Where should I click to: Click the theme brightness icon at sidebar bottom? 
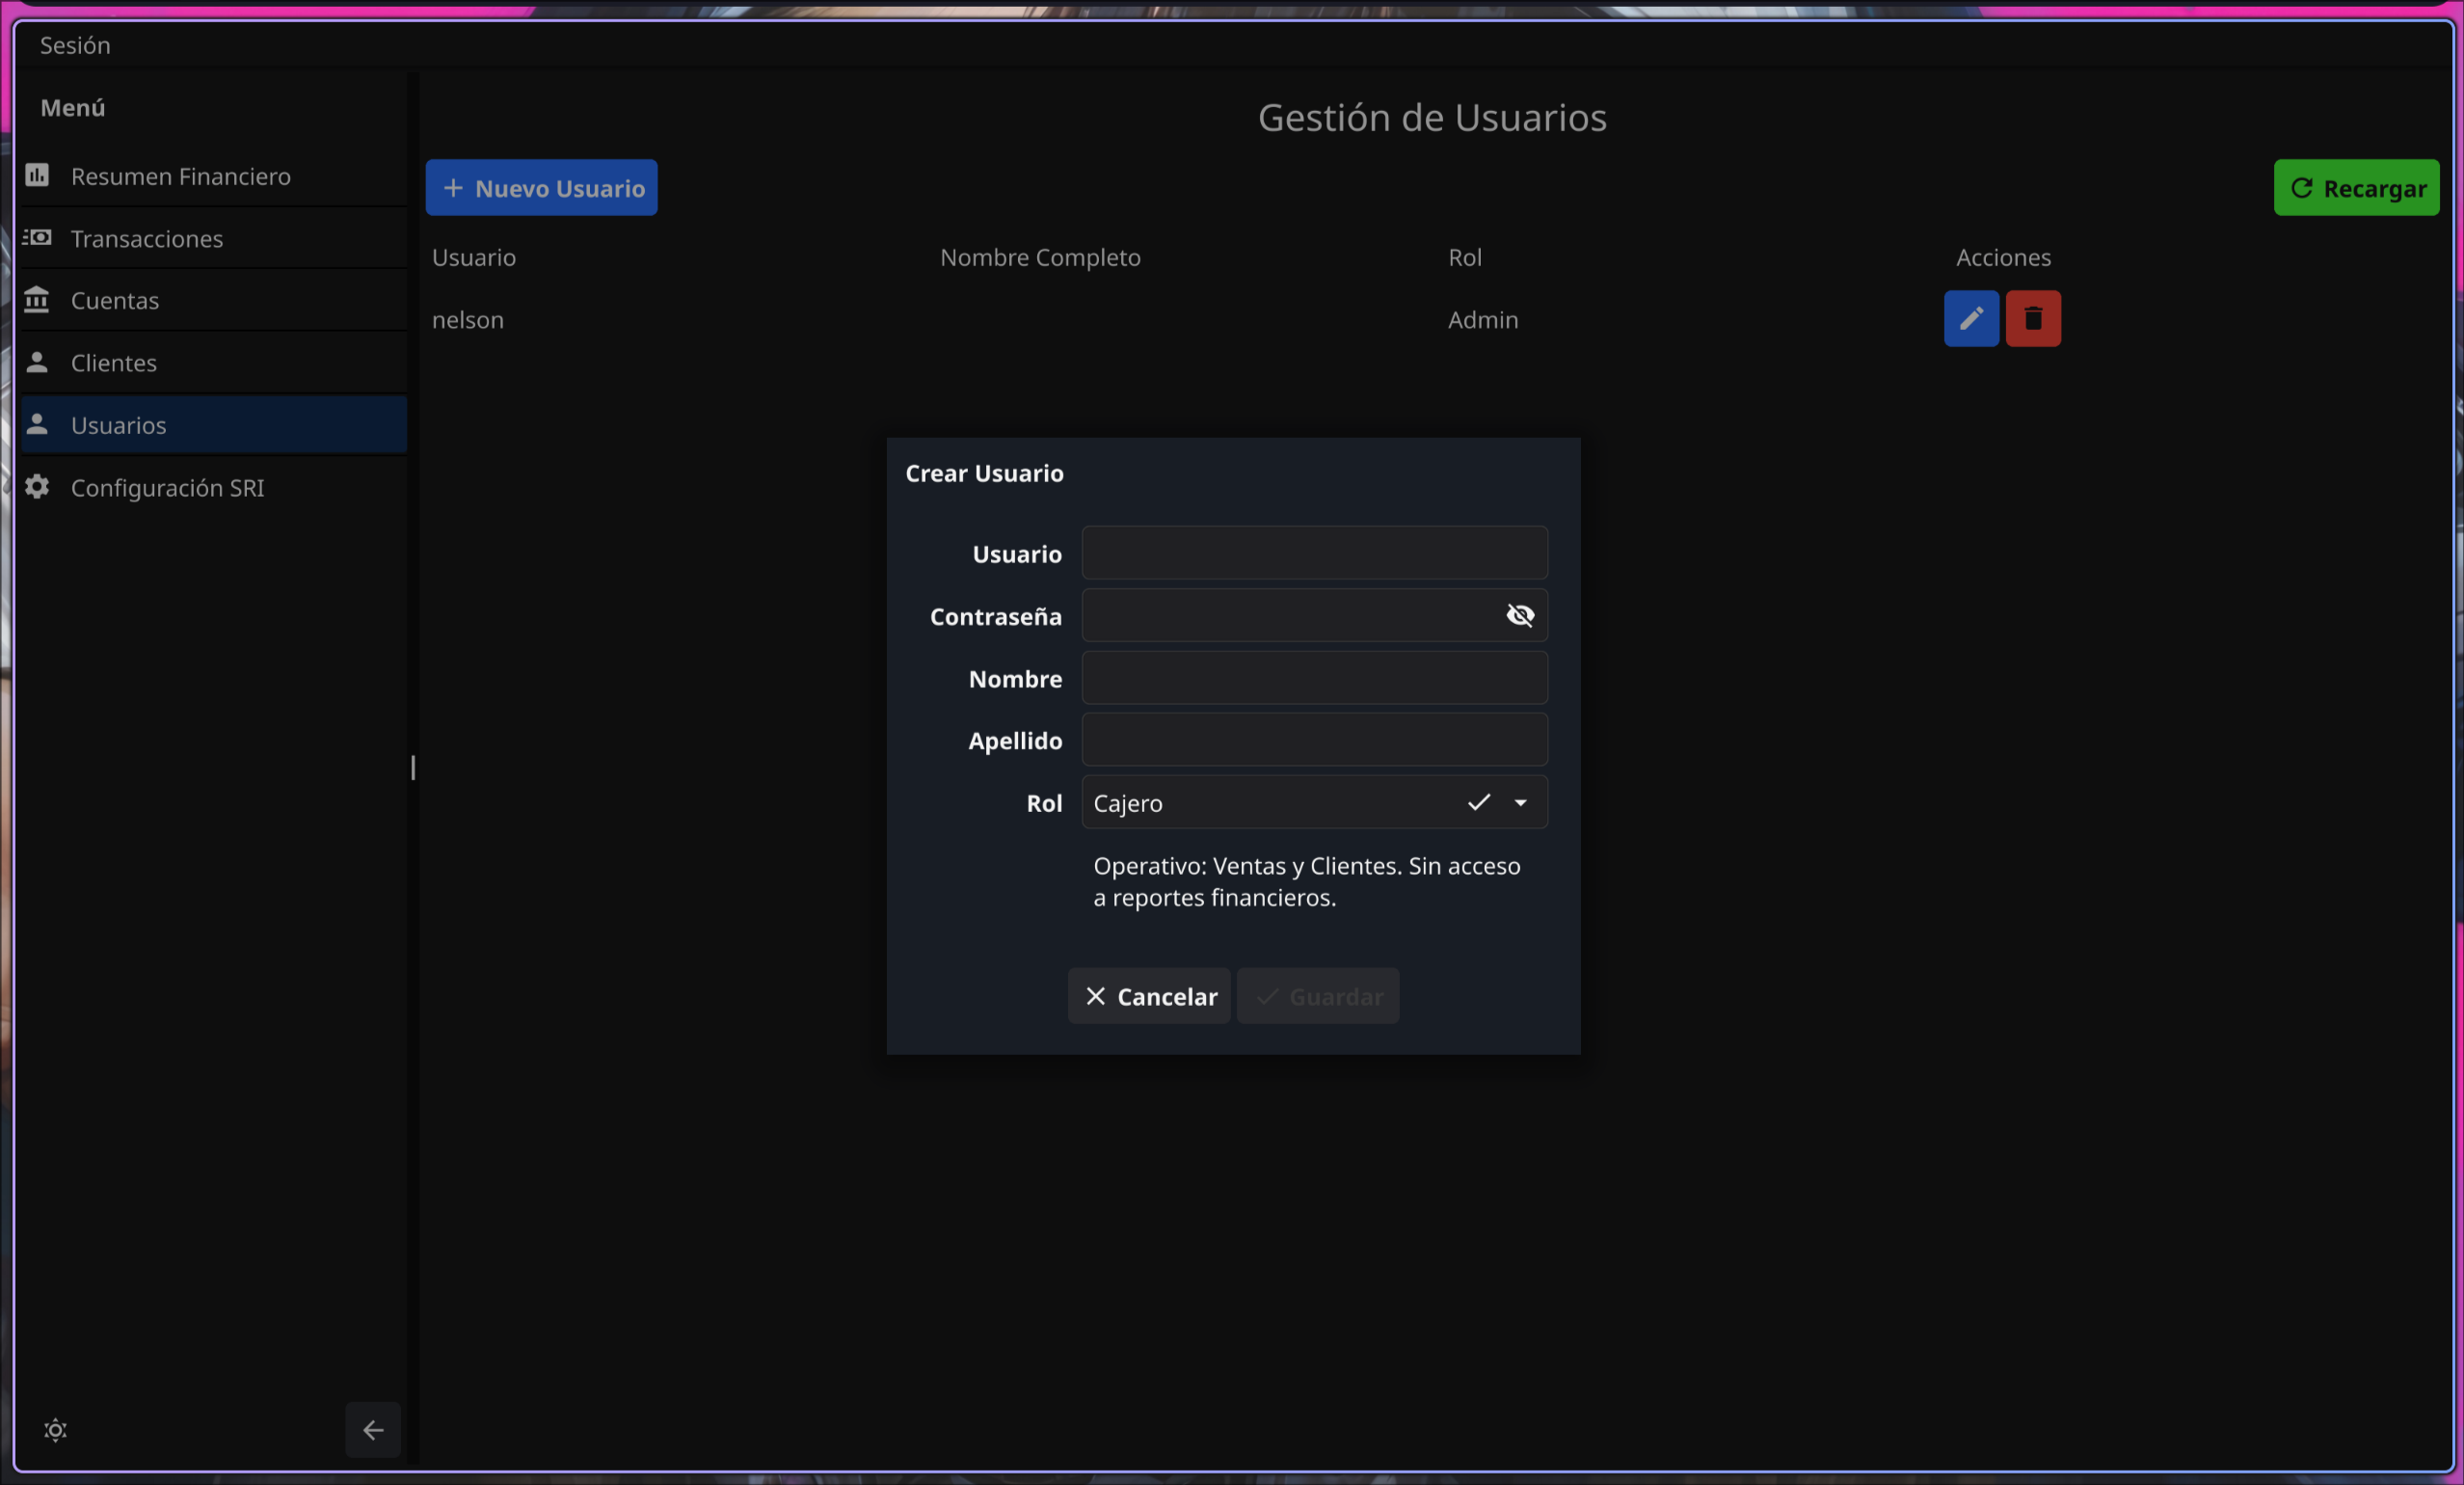pyautogui.click(x=56, y=1429)
